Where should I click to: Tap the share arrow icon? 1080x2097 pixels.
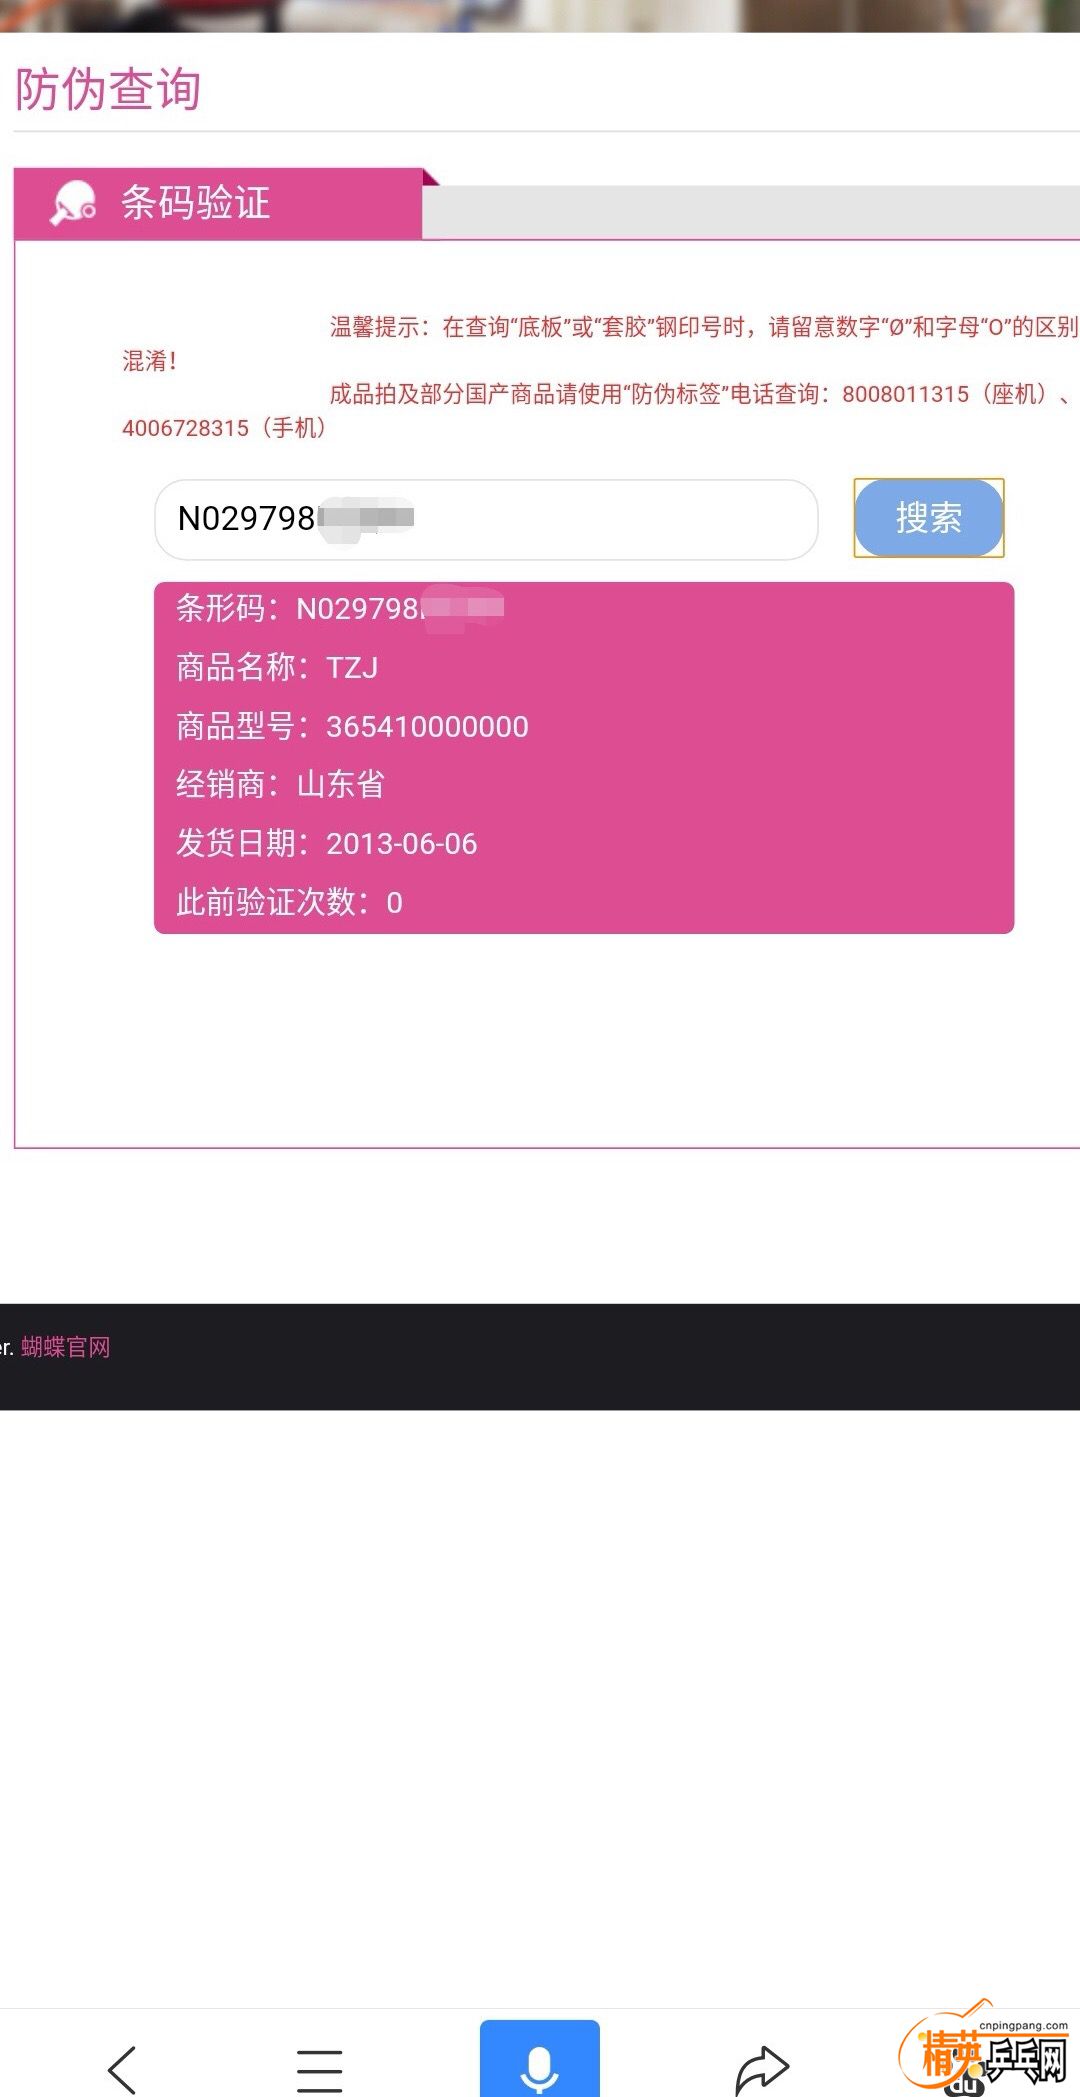click(762, 2068)
